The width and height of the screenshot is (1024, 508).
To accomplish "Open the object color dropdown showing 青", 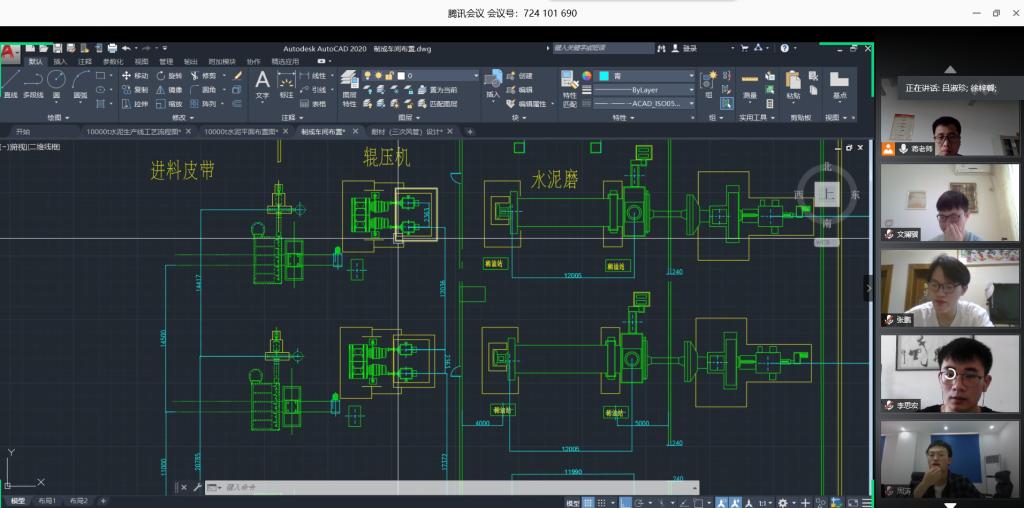I will click(647, 75).
